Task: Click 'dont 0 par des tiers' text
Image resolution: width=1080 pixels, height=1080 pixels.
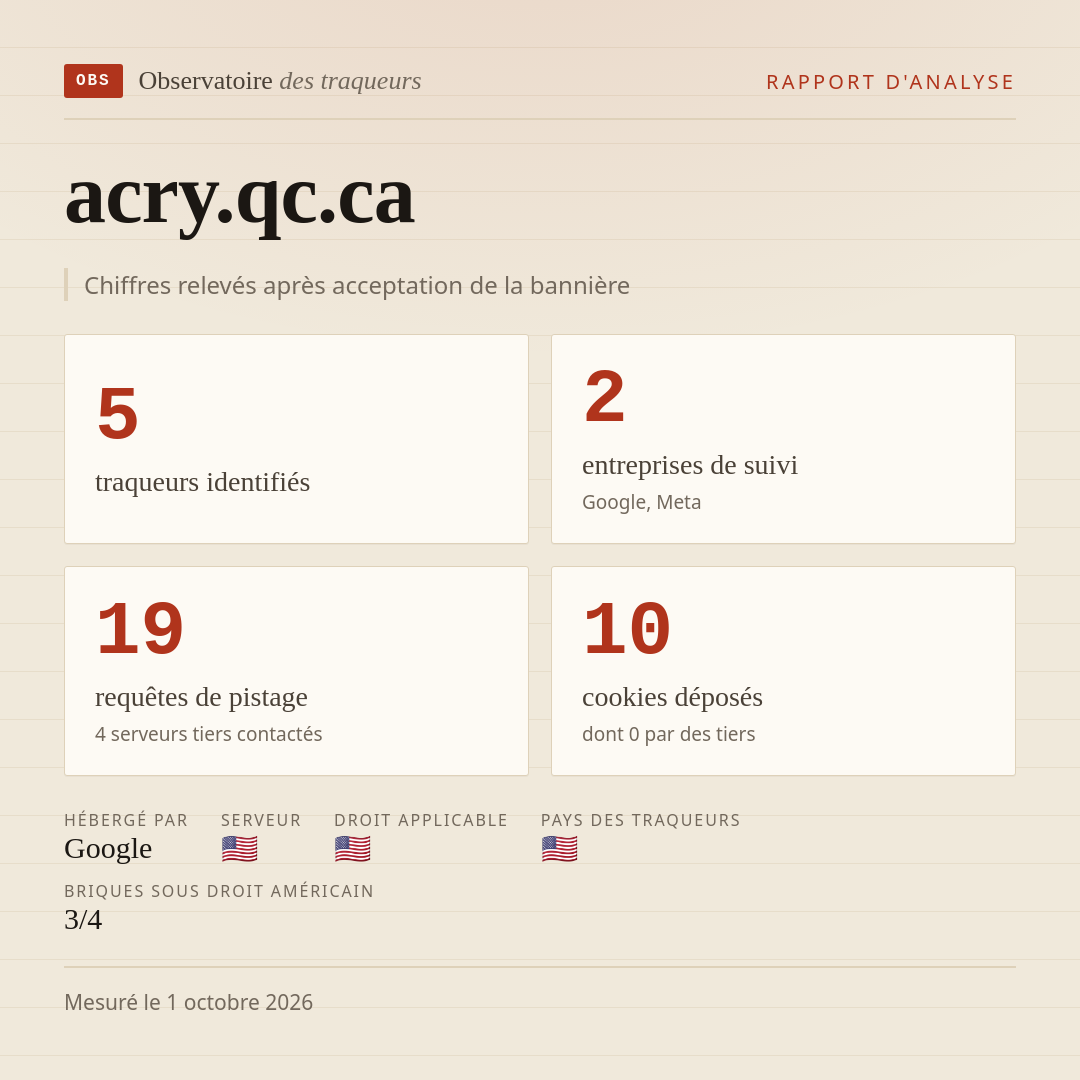Action: click(x=668, y=734)
